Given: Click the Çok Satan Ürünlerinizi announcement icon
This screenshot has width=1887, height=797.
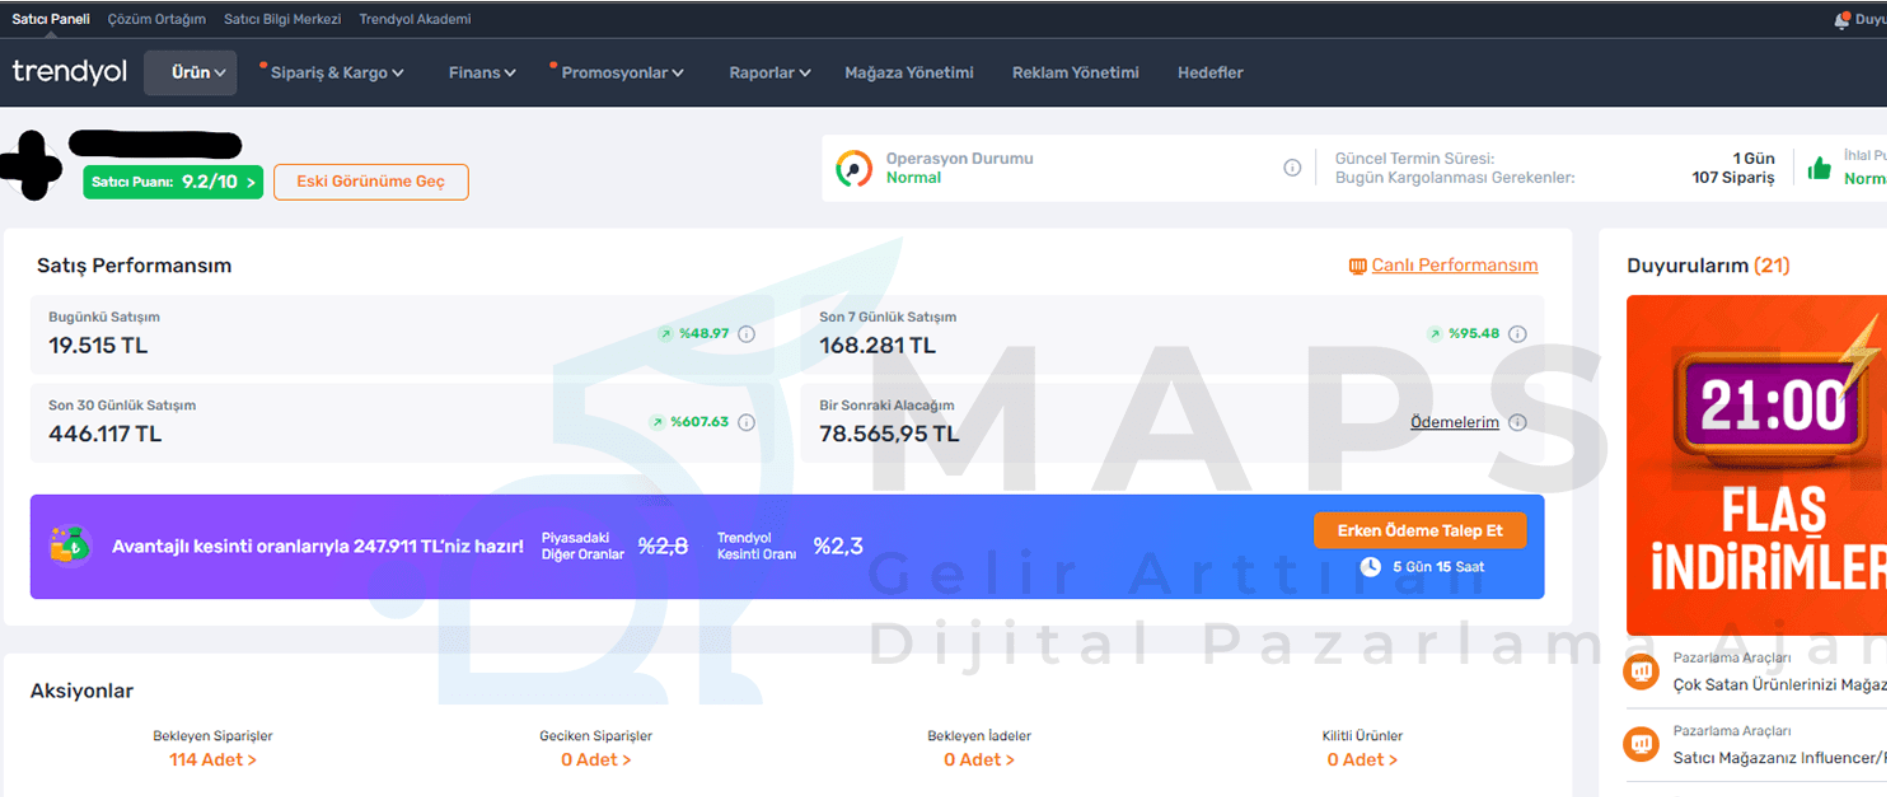Looking at the screenshot, I should coord(1641,671).
